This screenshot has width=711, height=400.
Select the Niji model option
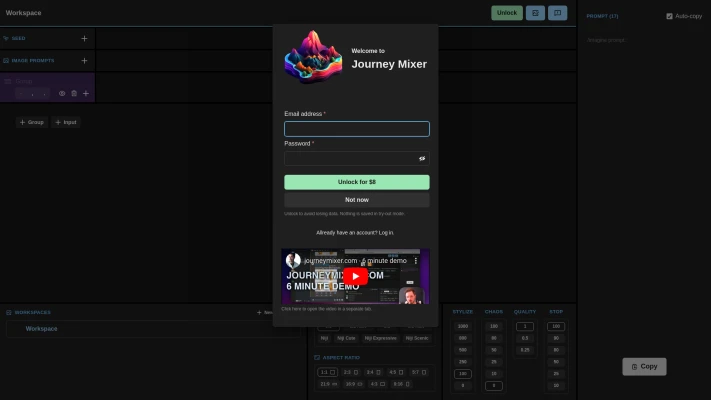324,338
